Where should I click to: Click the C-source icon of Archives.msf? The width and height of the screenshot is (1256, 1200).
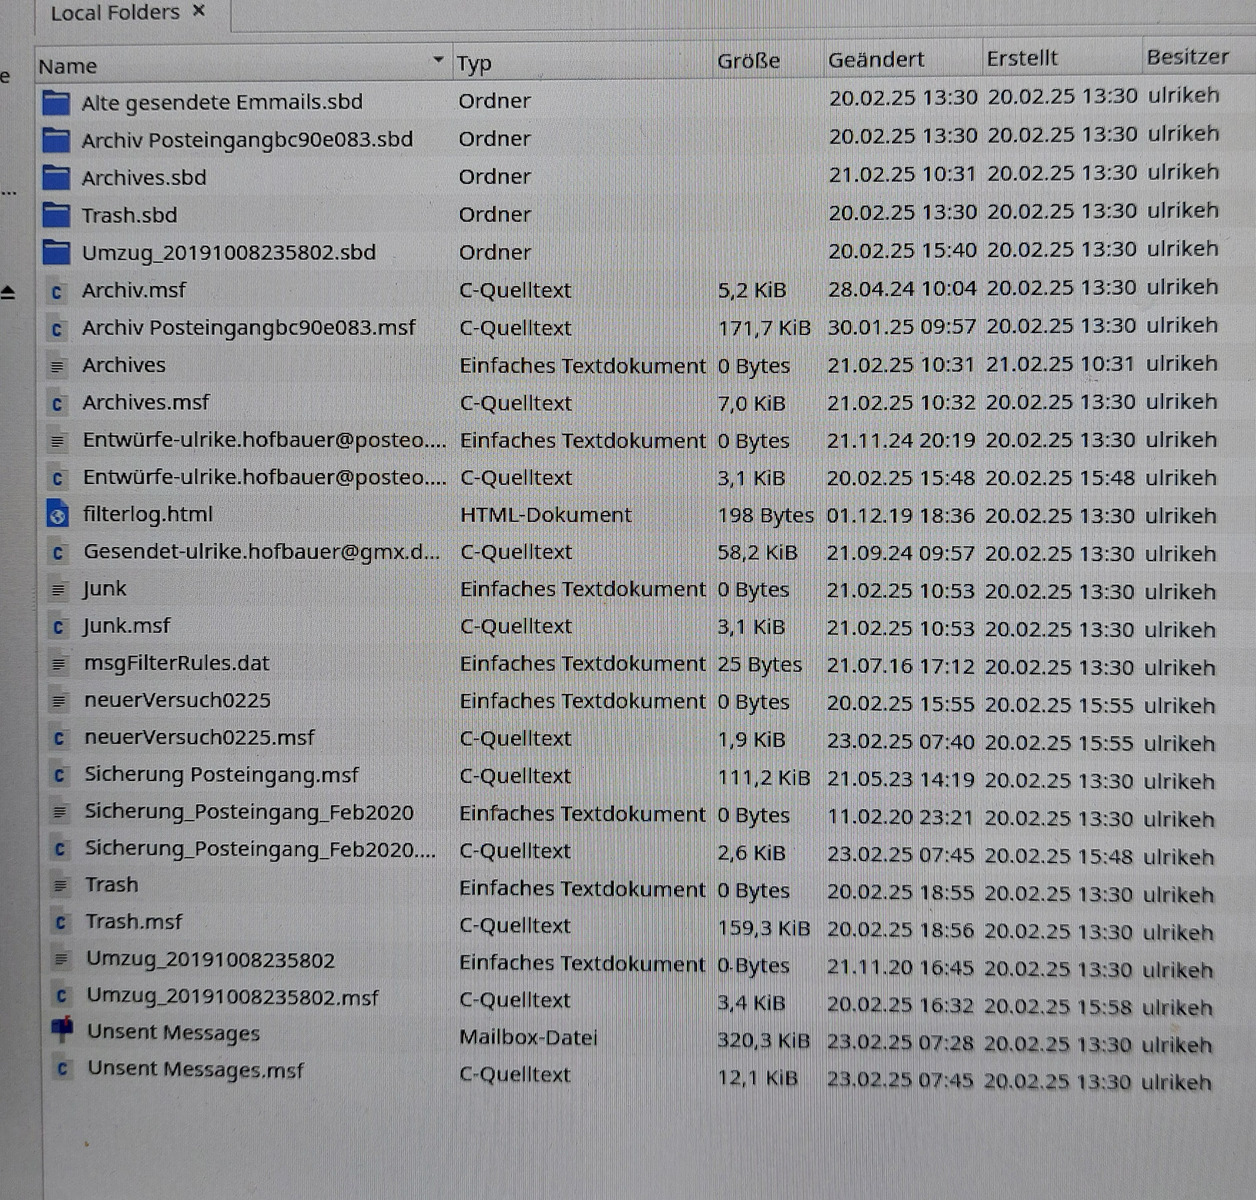57,403
